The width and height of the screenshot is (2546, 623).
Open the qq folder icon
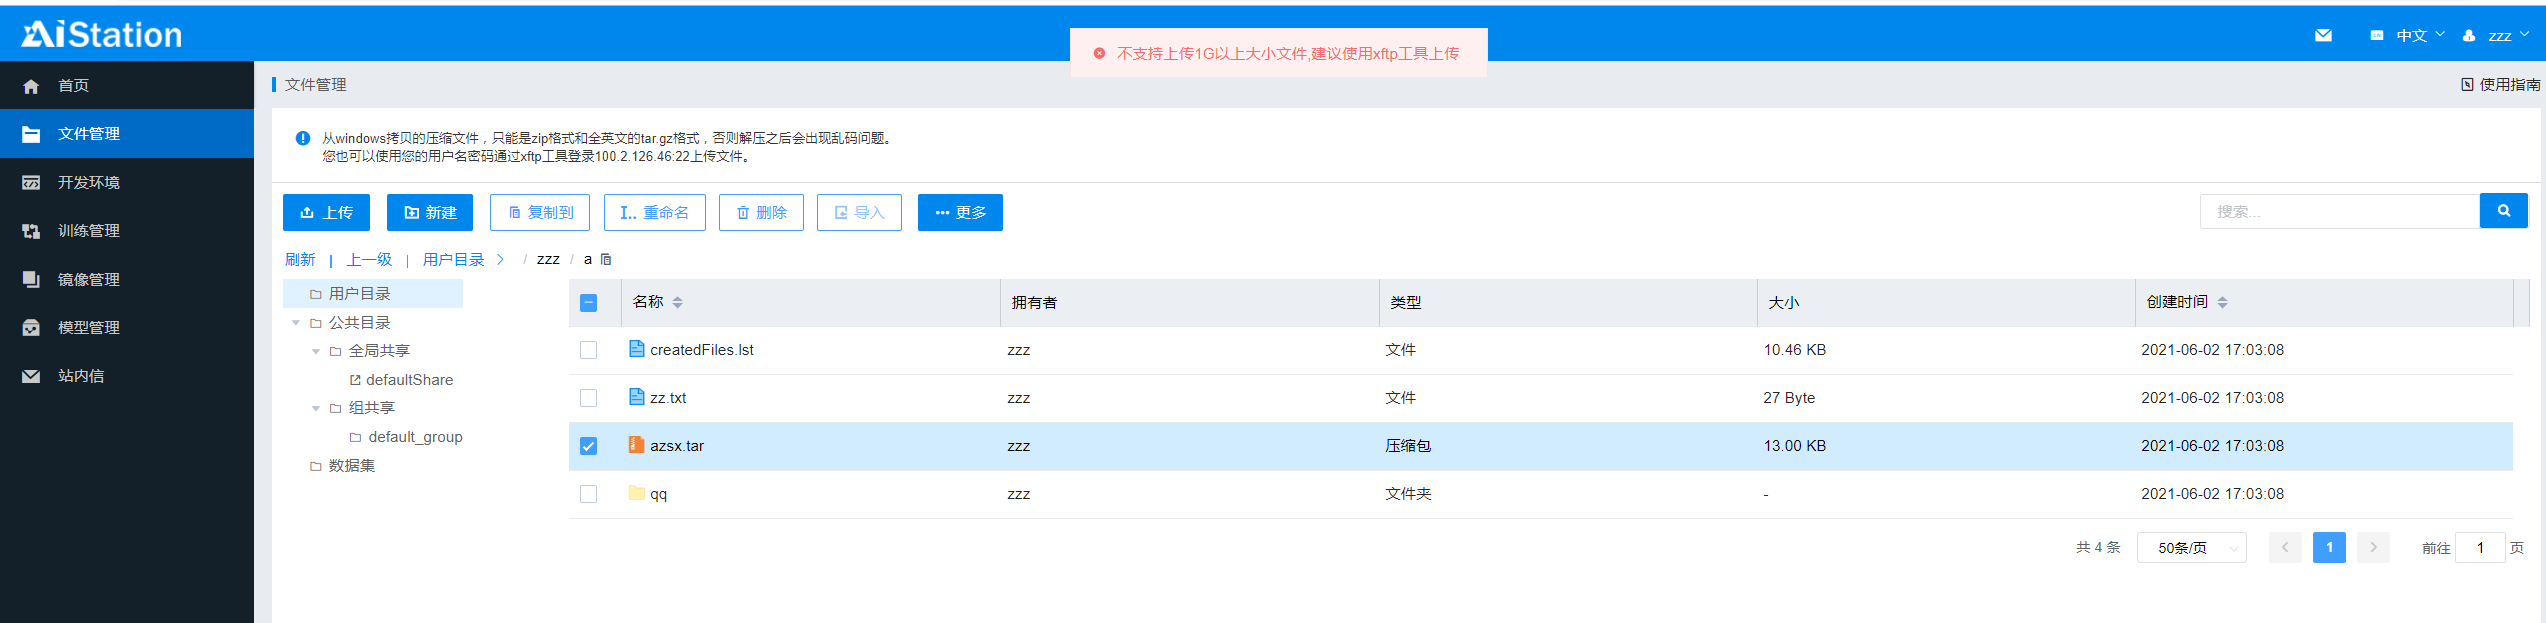[636, 493]
